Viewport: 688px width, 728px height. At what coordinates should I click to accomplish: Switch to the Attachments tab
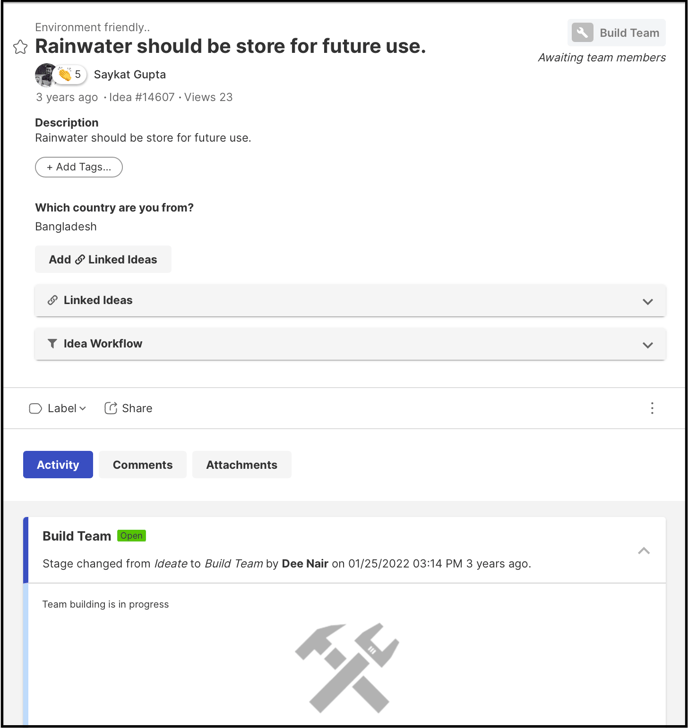coord(242,465)
